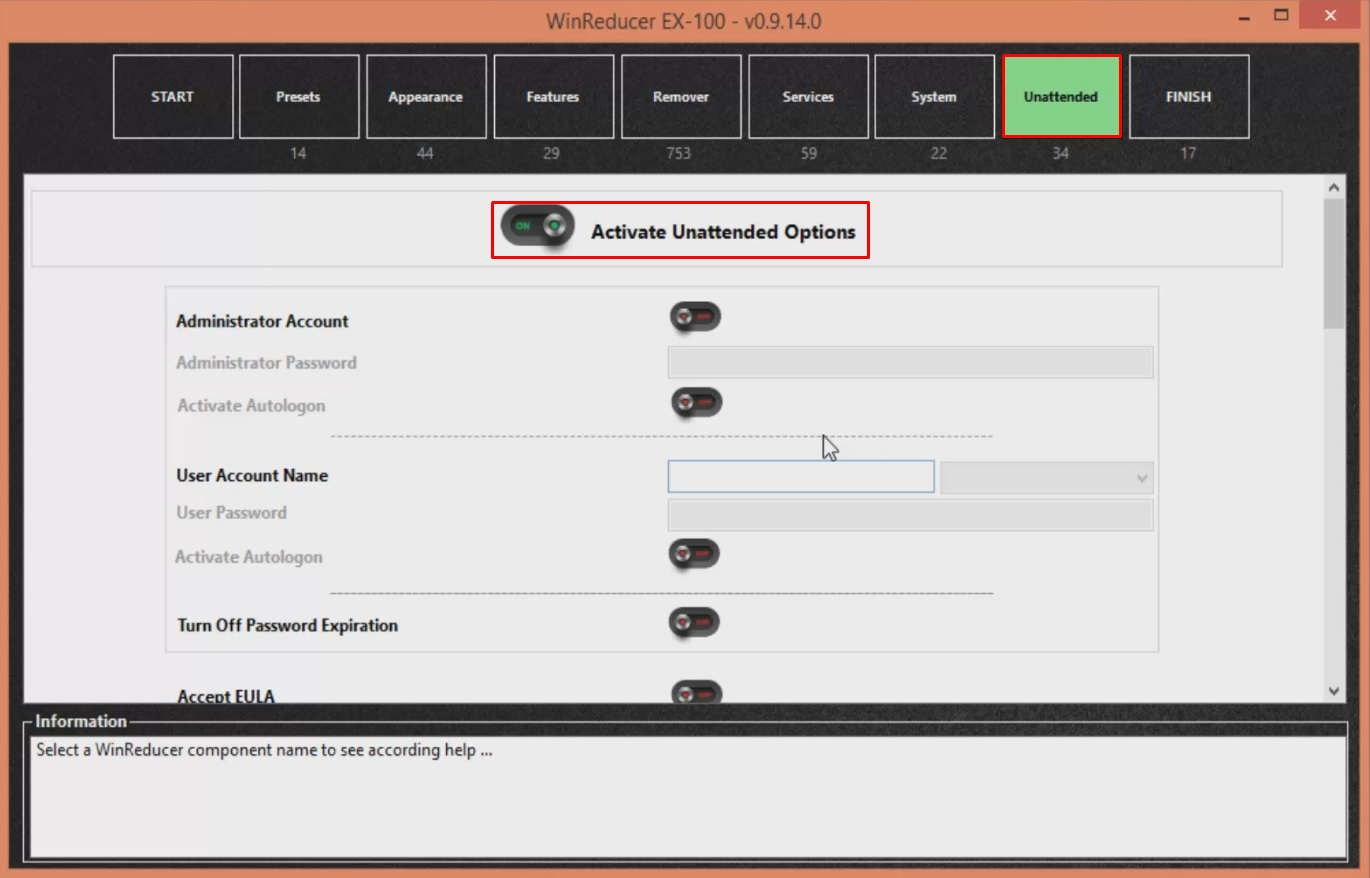Turn off Activate Unattended Options switch
Screen dimensions: 1370x878
[x=537, y=227]
